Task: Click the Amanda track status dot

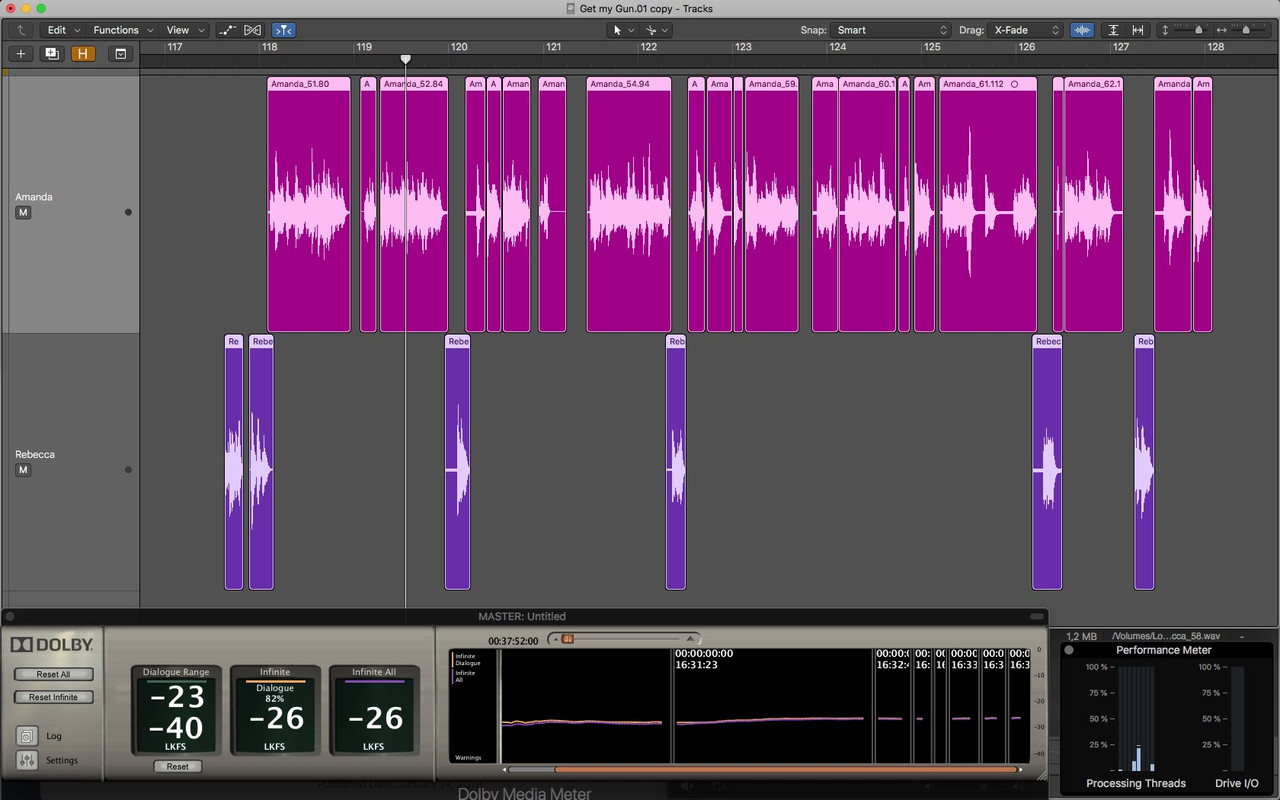Action: point(128,212)
